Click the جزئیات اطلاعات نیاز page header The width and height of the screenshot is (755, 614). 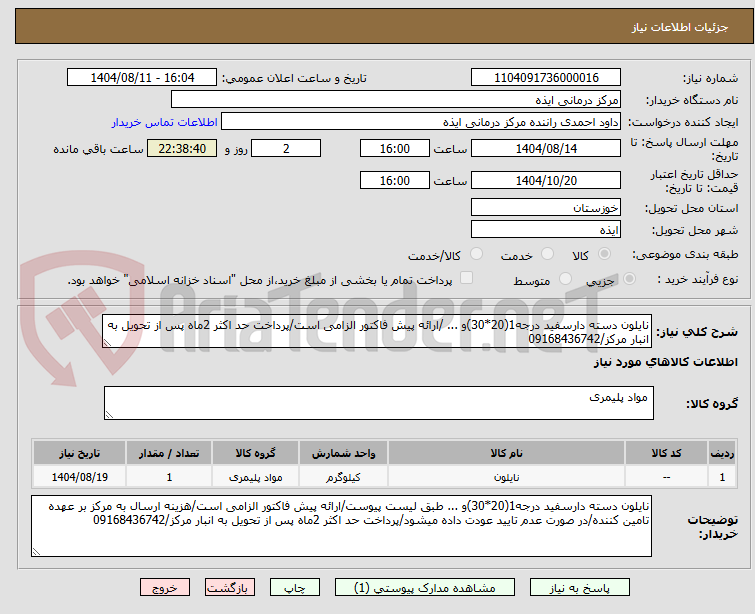pos(679,27)
